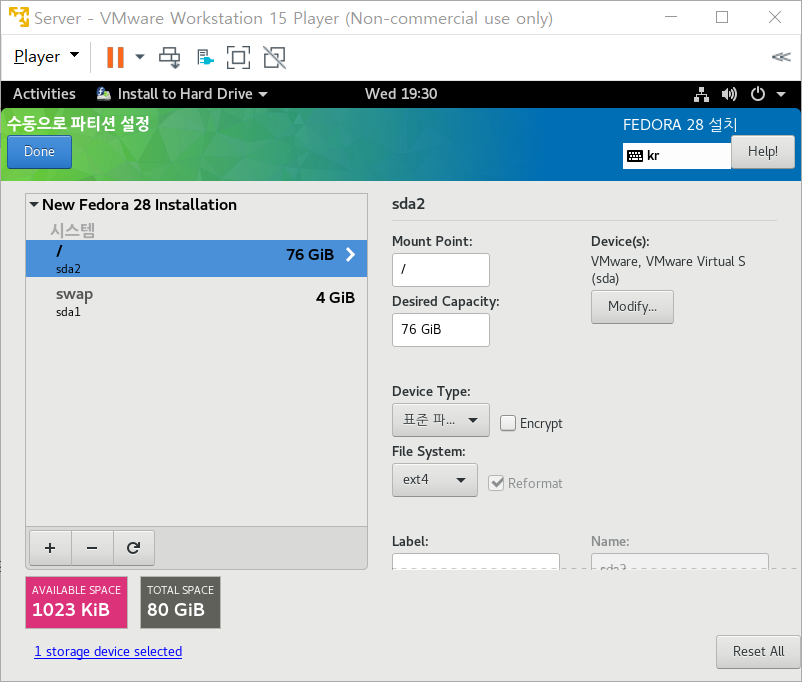Open GNOME Activities overview
802x682 pixels.
point(44,94)
